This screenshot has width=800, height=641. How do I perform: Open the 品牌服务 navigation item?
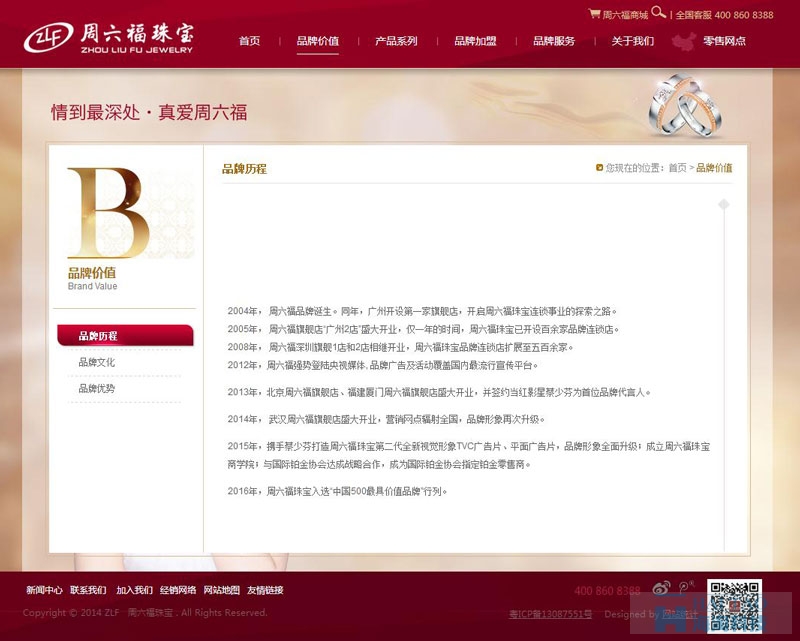554,41
